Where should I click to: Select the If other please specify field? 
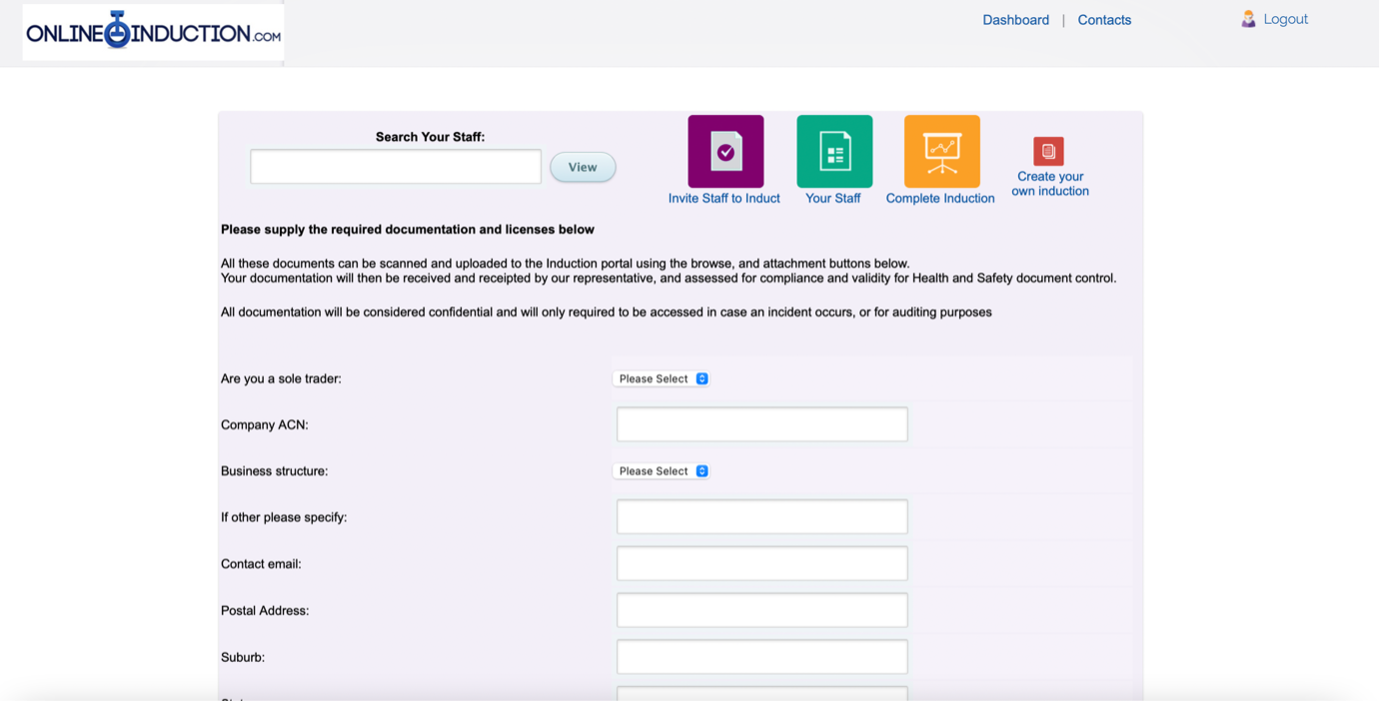pyautogui.click(x=762, y=517)
